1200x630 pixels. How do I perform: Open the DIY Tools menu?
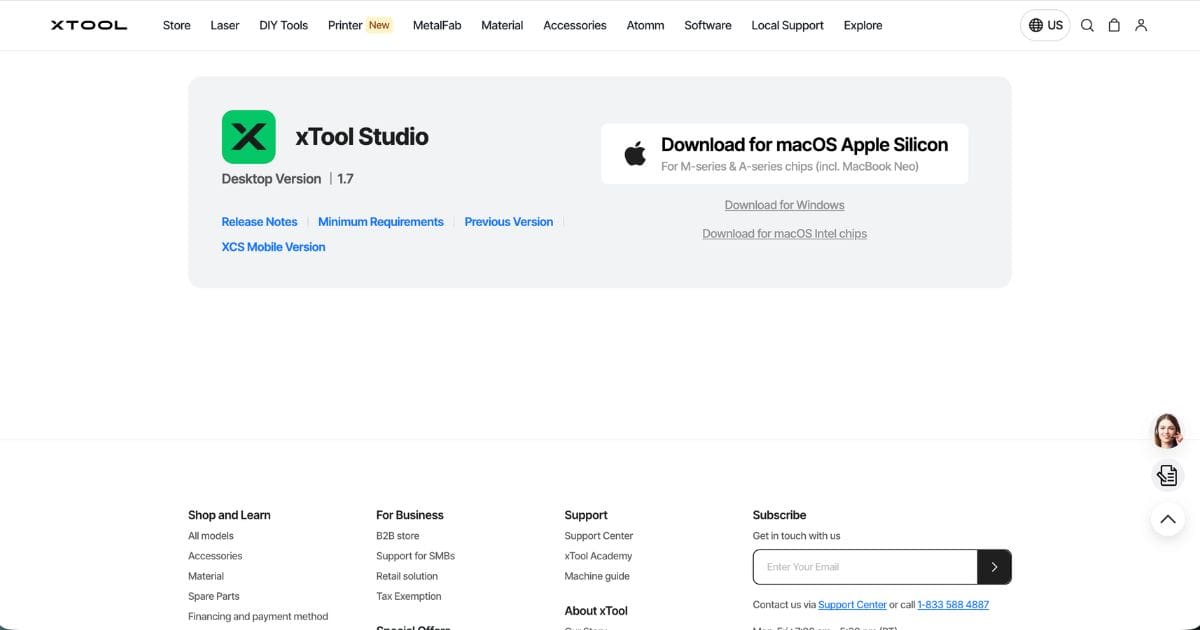(284, 25)
